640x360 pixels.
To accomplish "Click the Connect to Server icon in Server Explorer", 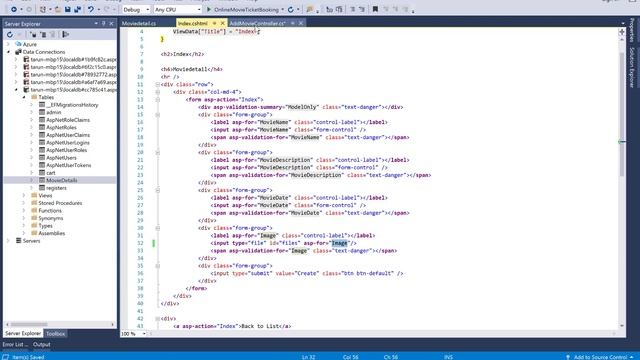I will pos(43,35).
